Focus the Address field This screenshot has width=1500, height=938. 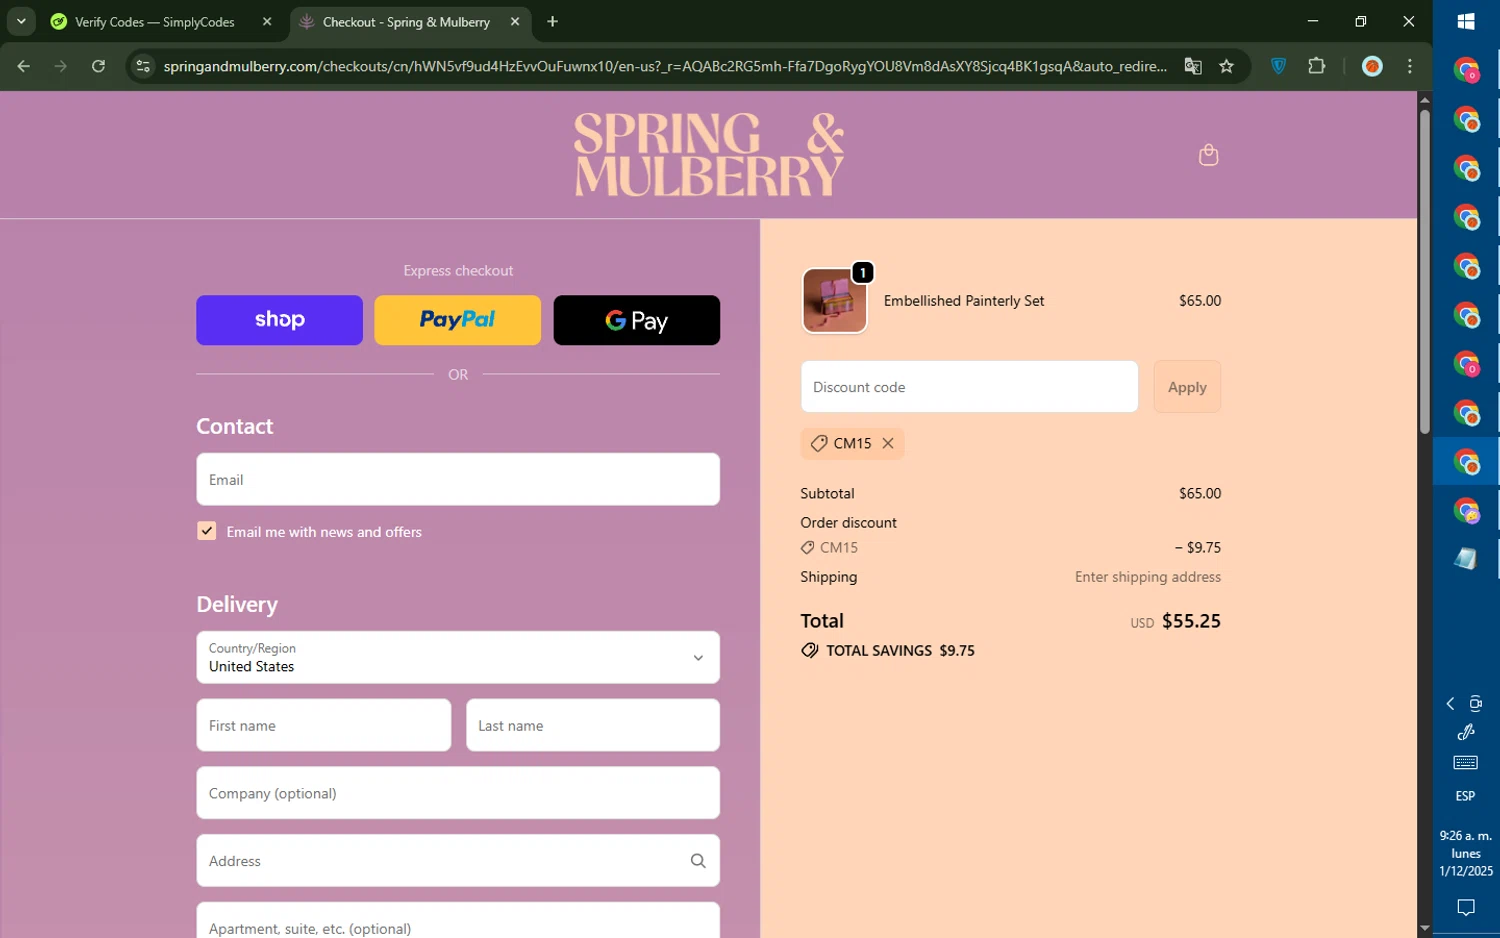pyautogui.click(x=458, y=861)
